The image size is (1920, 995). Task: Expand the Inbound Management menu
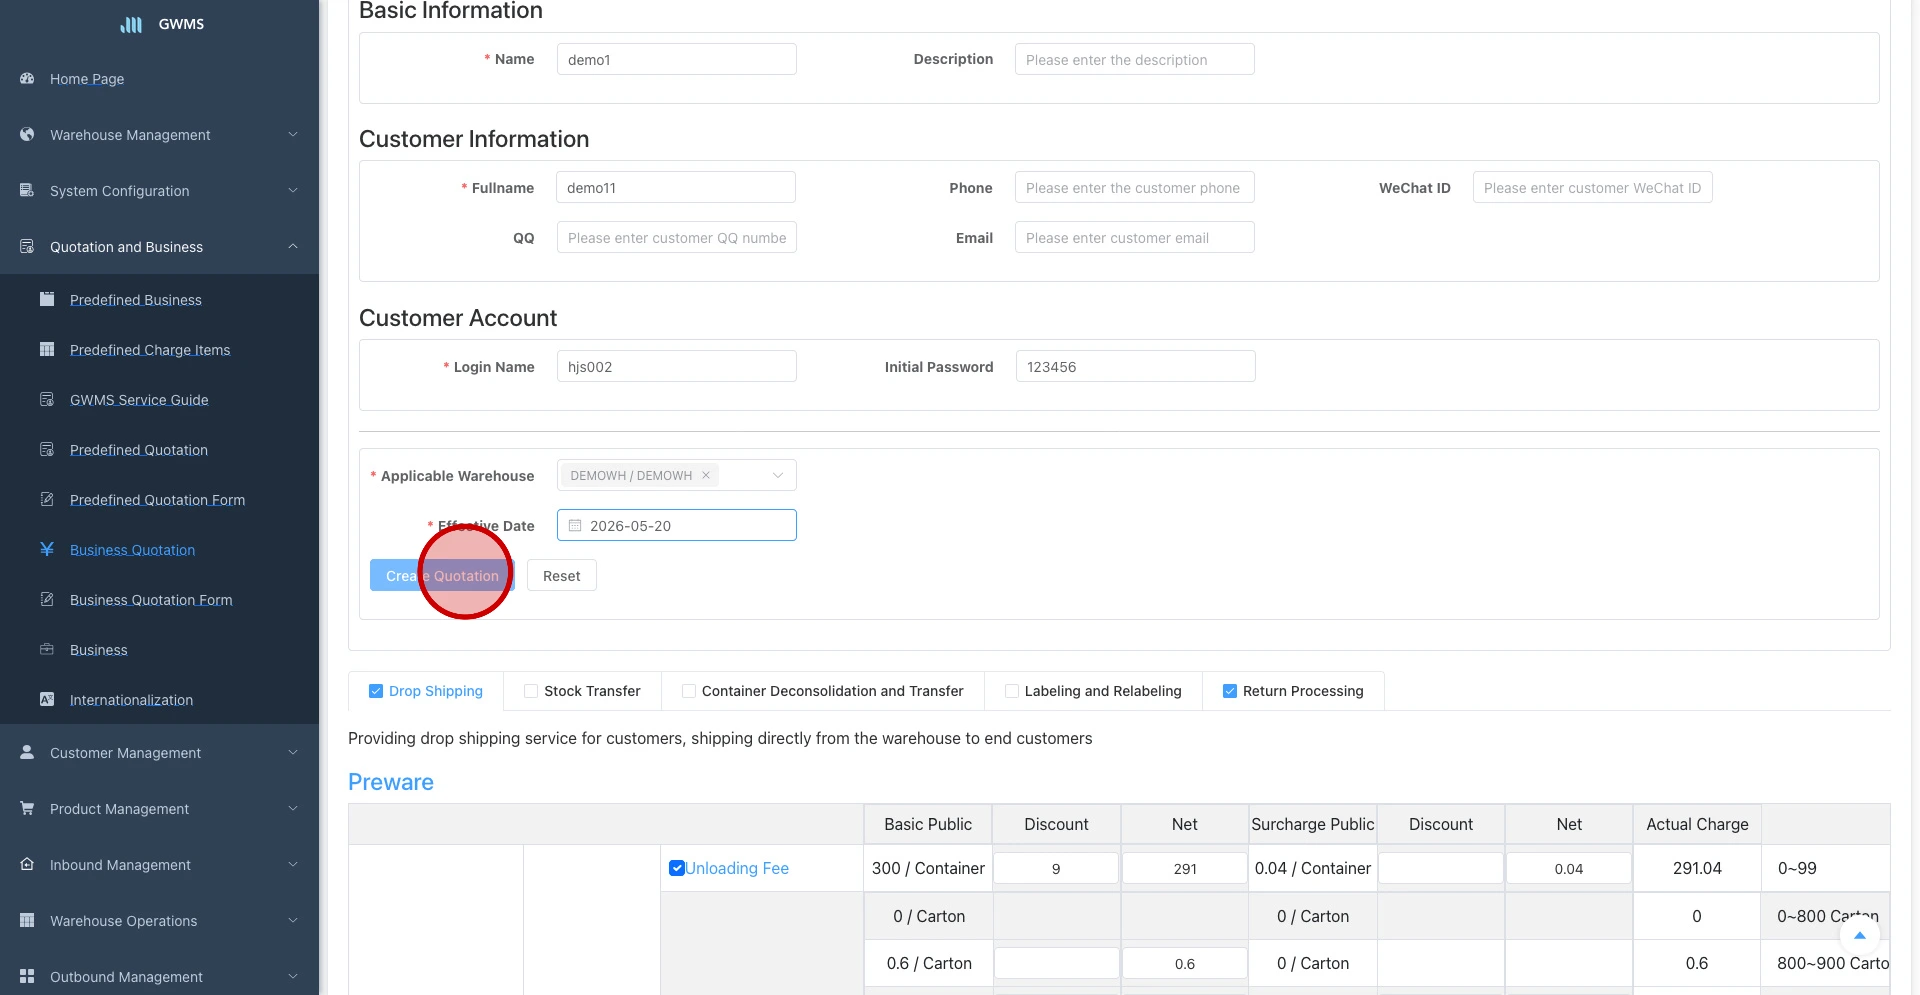[293, 864]
